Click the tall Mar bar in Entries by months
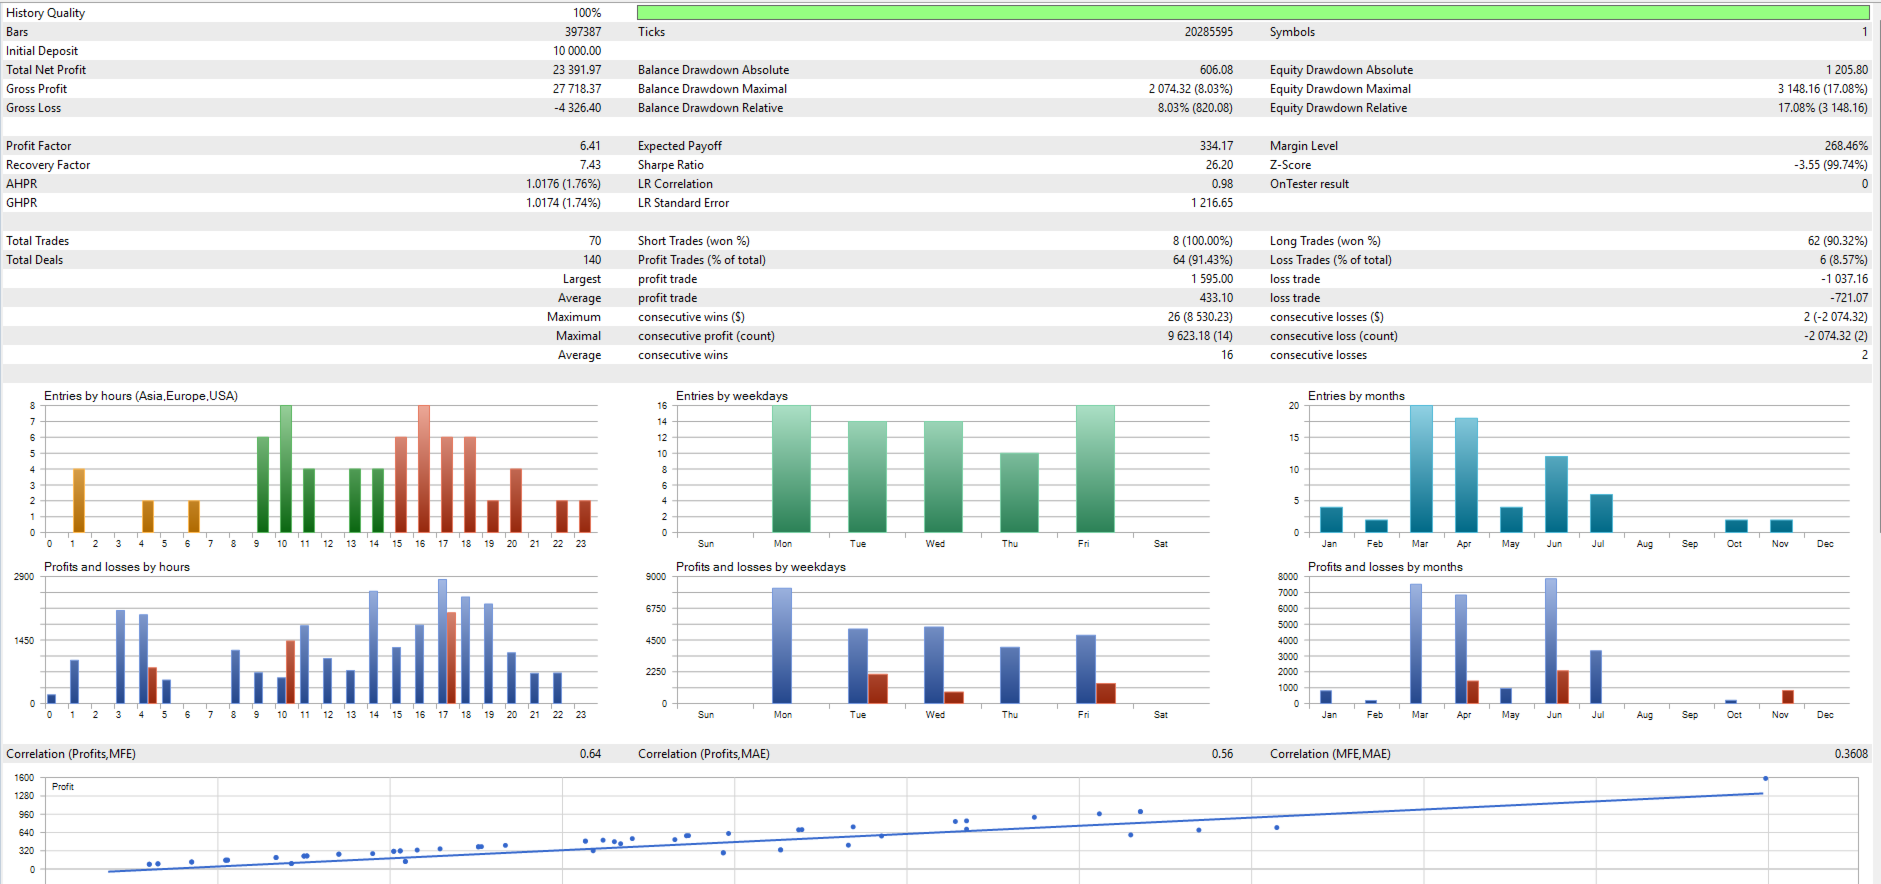 click(x=1421, y=469)
